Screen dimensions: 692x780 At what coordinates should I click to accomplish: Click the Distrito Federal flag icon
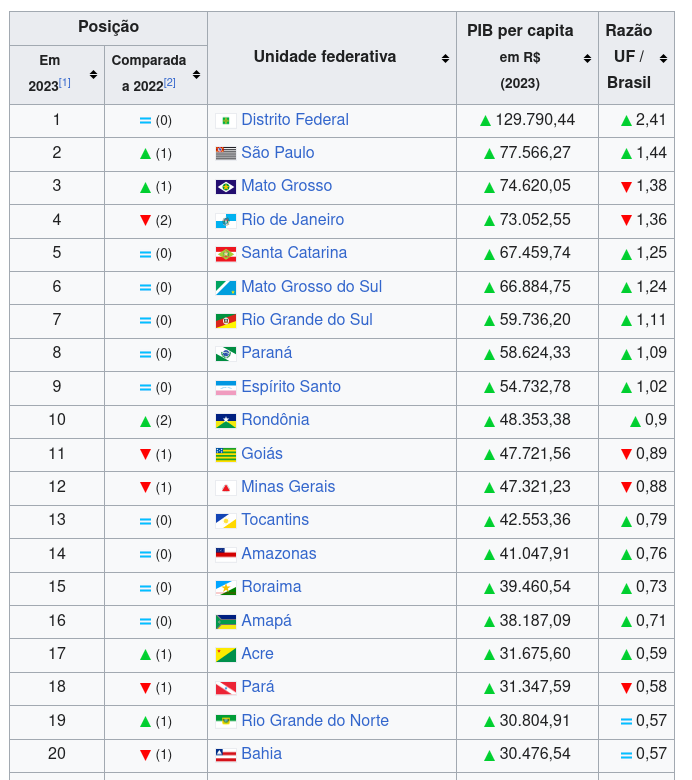(x=225, y=120)
